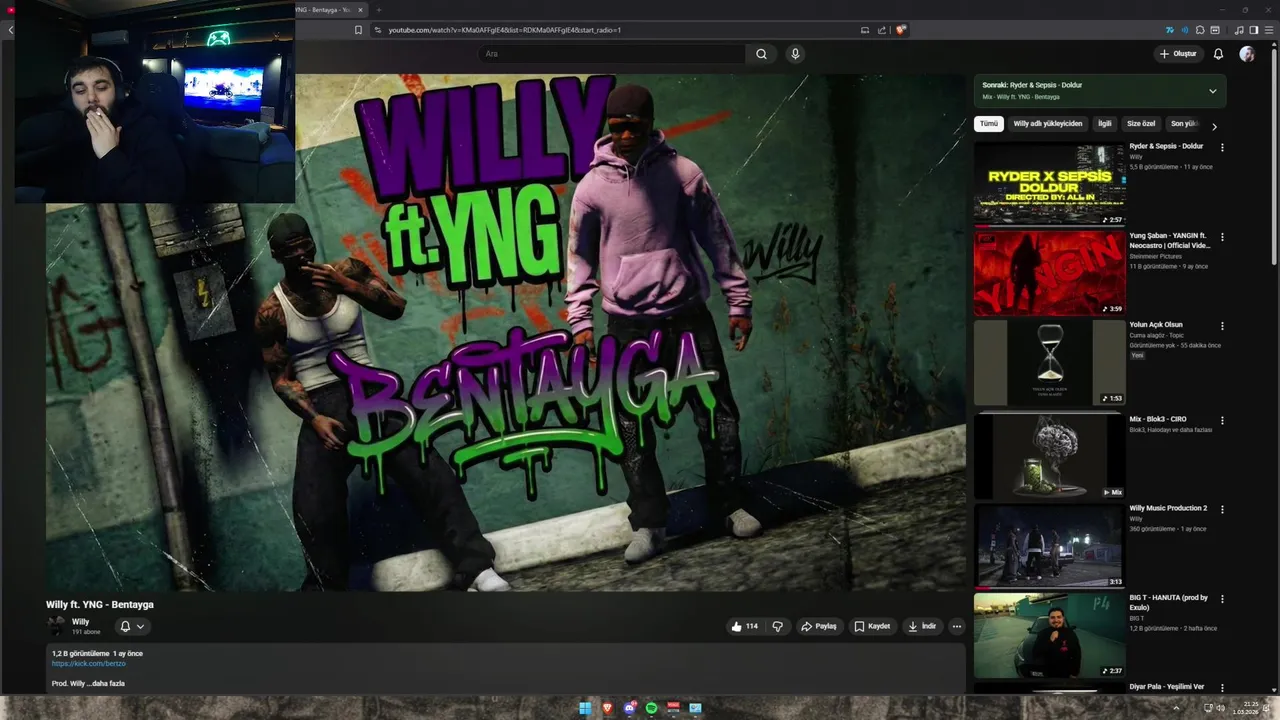
Task: Open options for Yung Şaban - YANGIN video
Action: (x=1222, y=237)
